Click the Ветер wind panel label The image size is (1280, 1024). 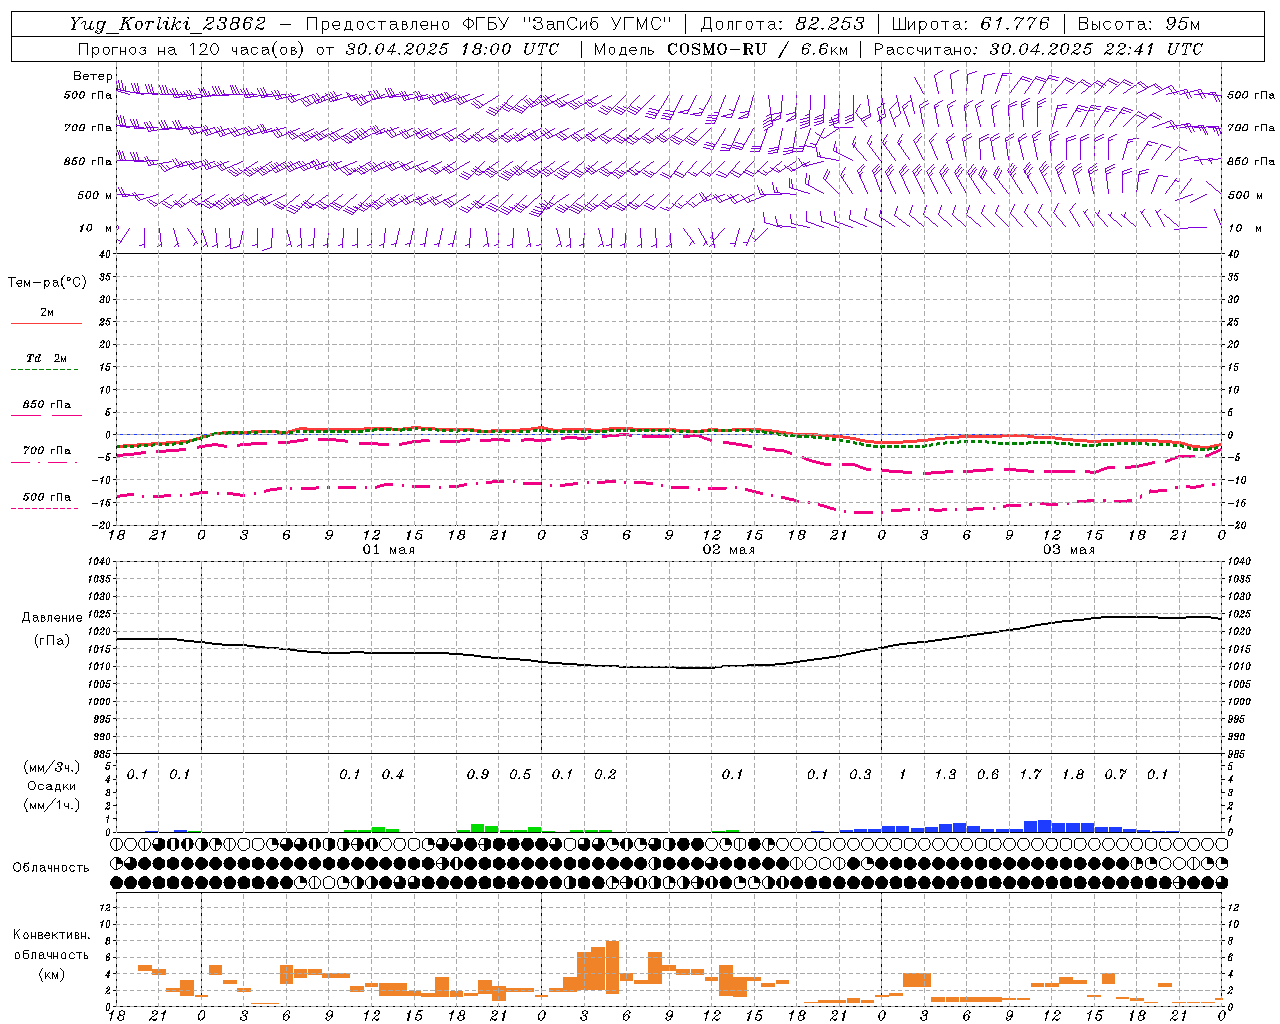point(92,76)
